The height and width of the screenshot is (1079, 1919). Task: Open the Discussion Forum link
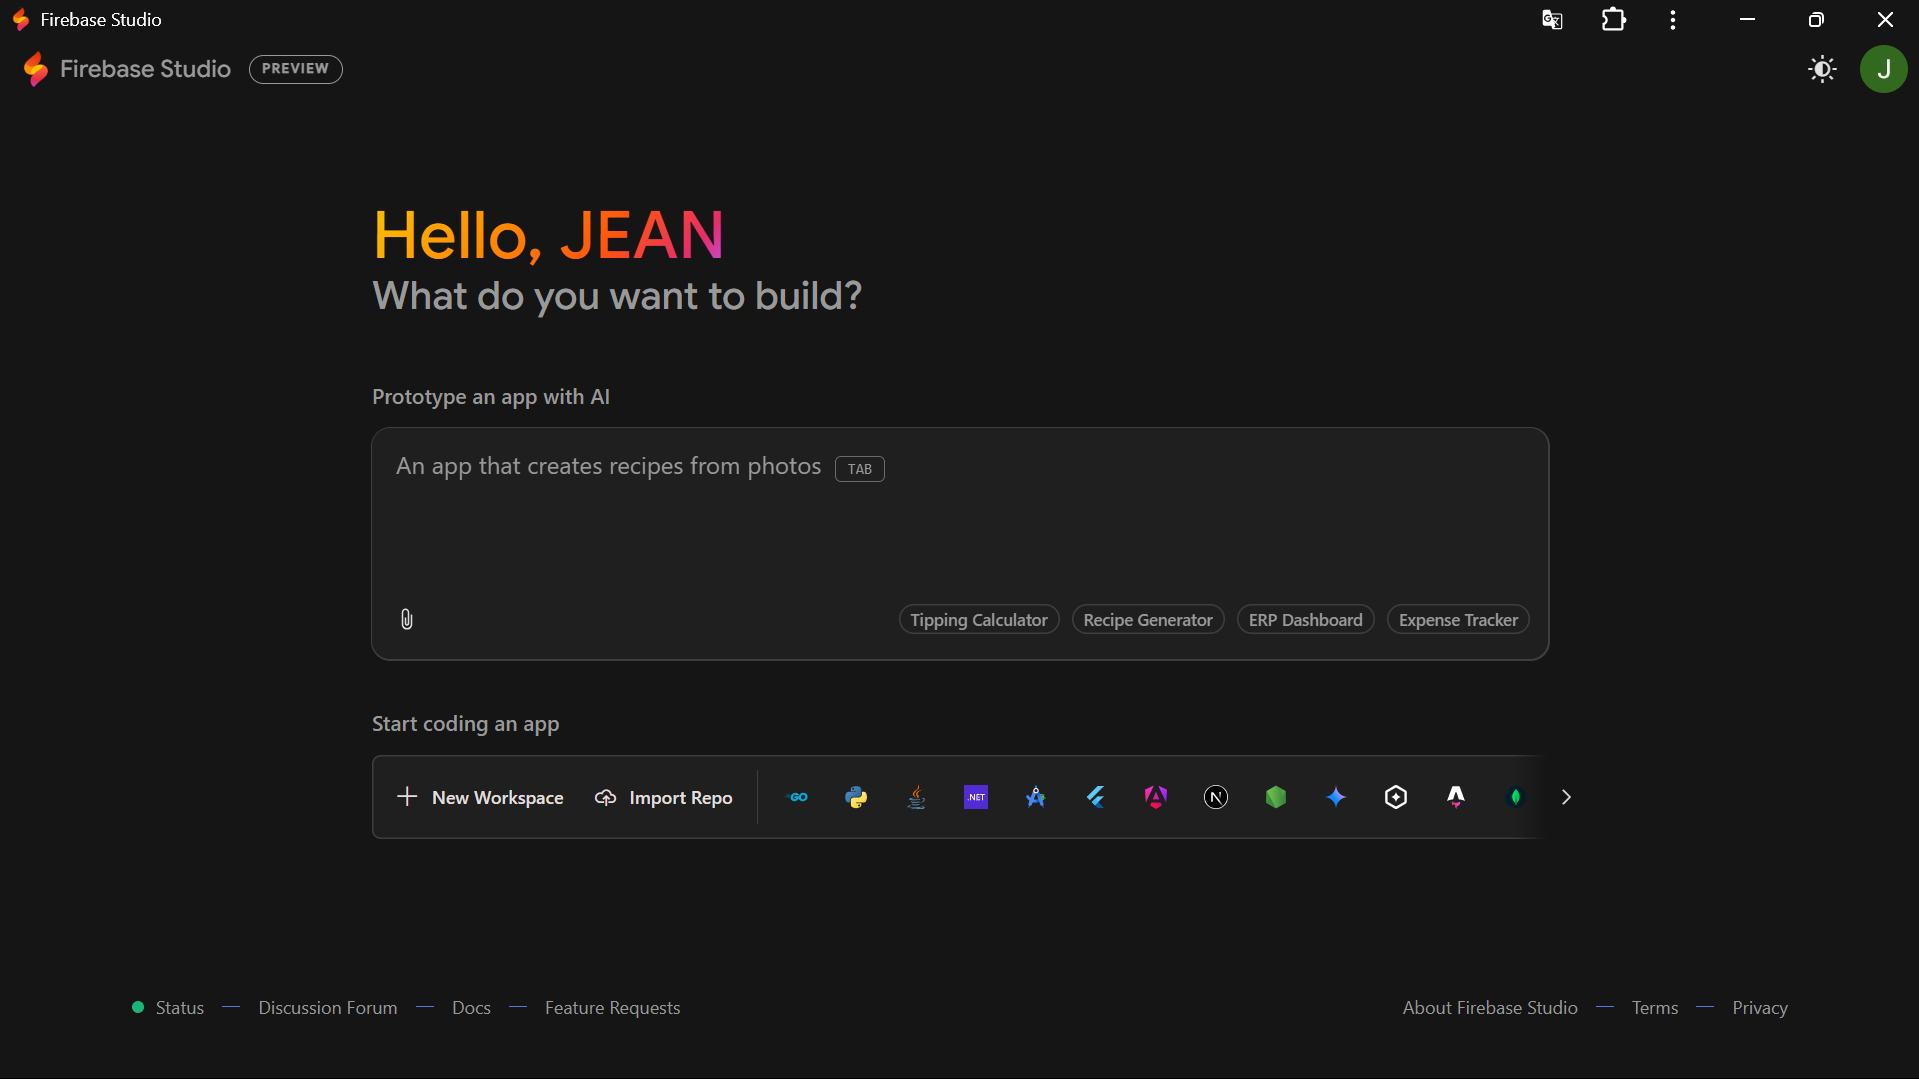click(x=328, y=1008)
